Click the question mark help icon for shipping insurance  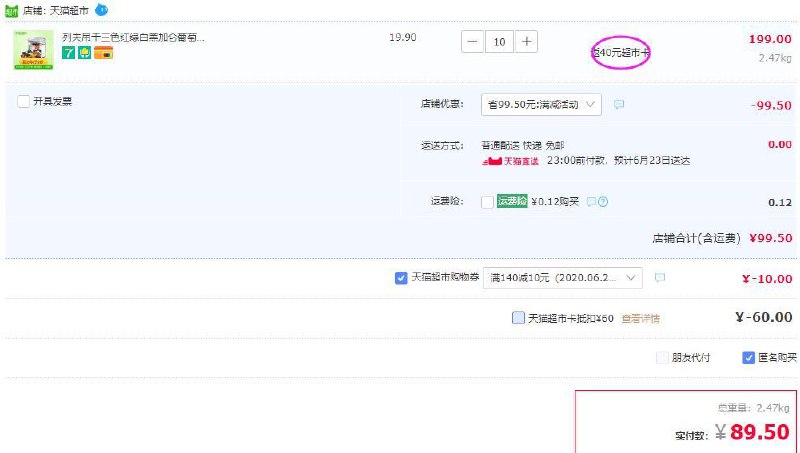pos(603,202)
